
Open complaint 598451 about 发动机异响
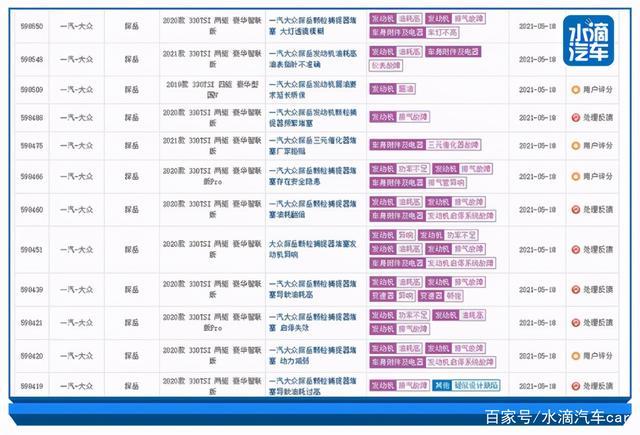[313, 249]
